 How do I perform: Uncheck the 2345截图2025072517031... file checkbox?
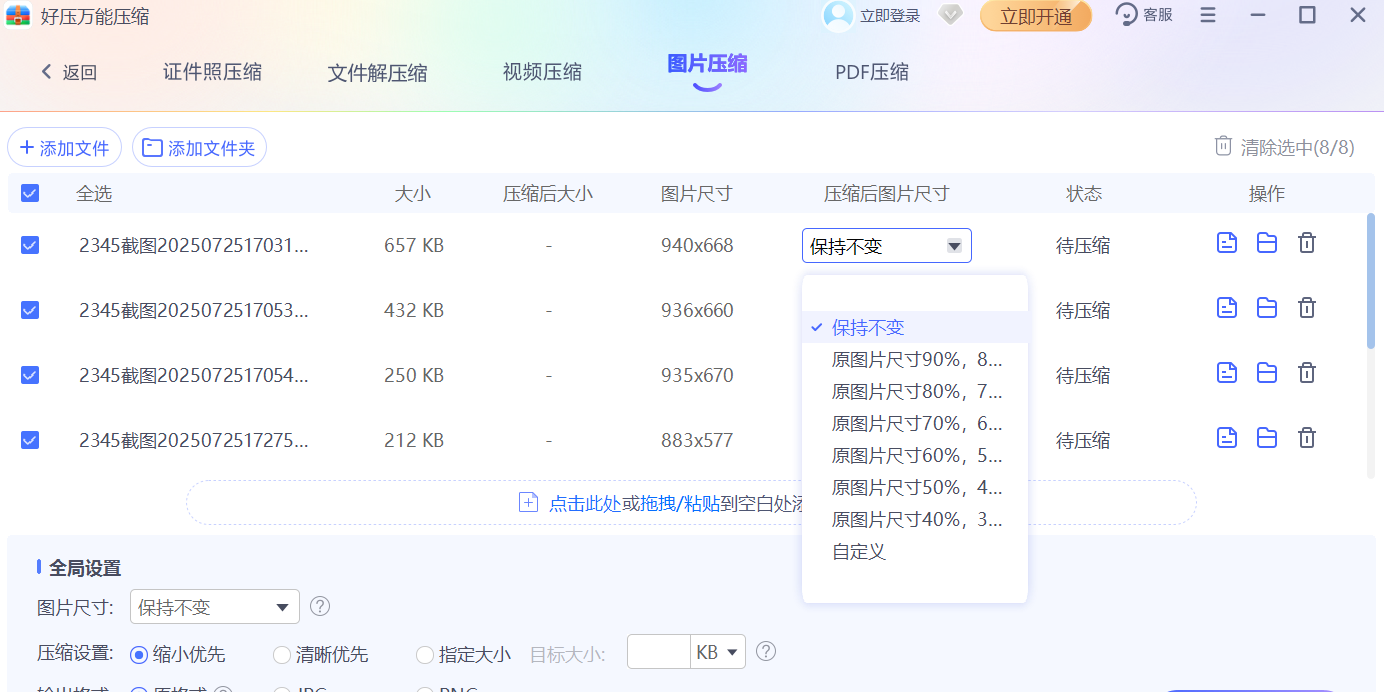(30, 245)
